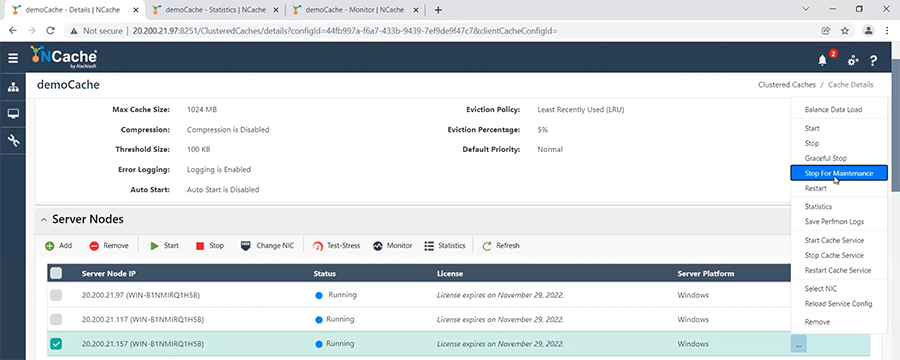Choose Restart Cache Service
Image resolution: width=900 pixels, height=360 pixels.
click(837, 270)
